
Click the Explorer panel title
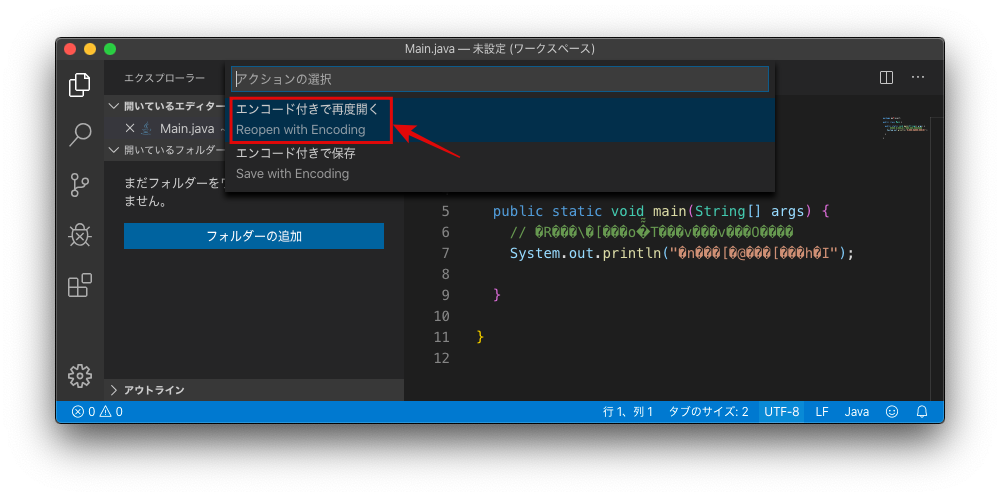(165, 78)
